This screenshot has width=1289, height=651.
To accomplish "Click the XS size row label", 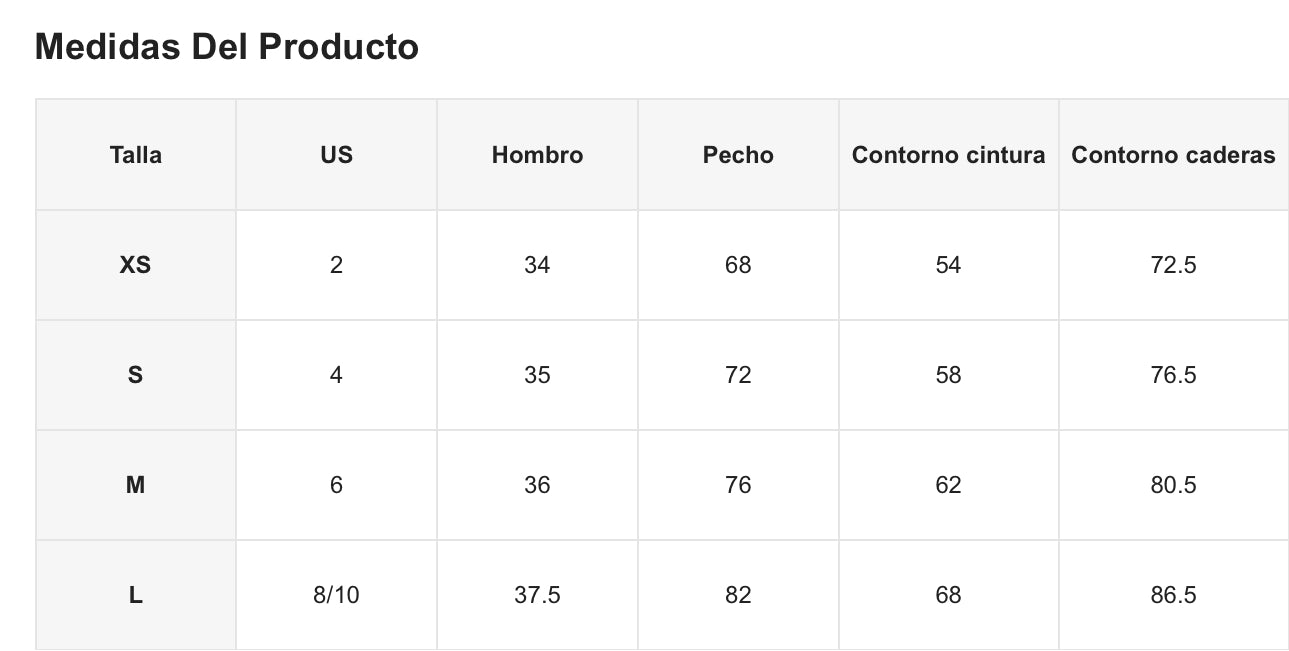I will pos(136,265).
